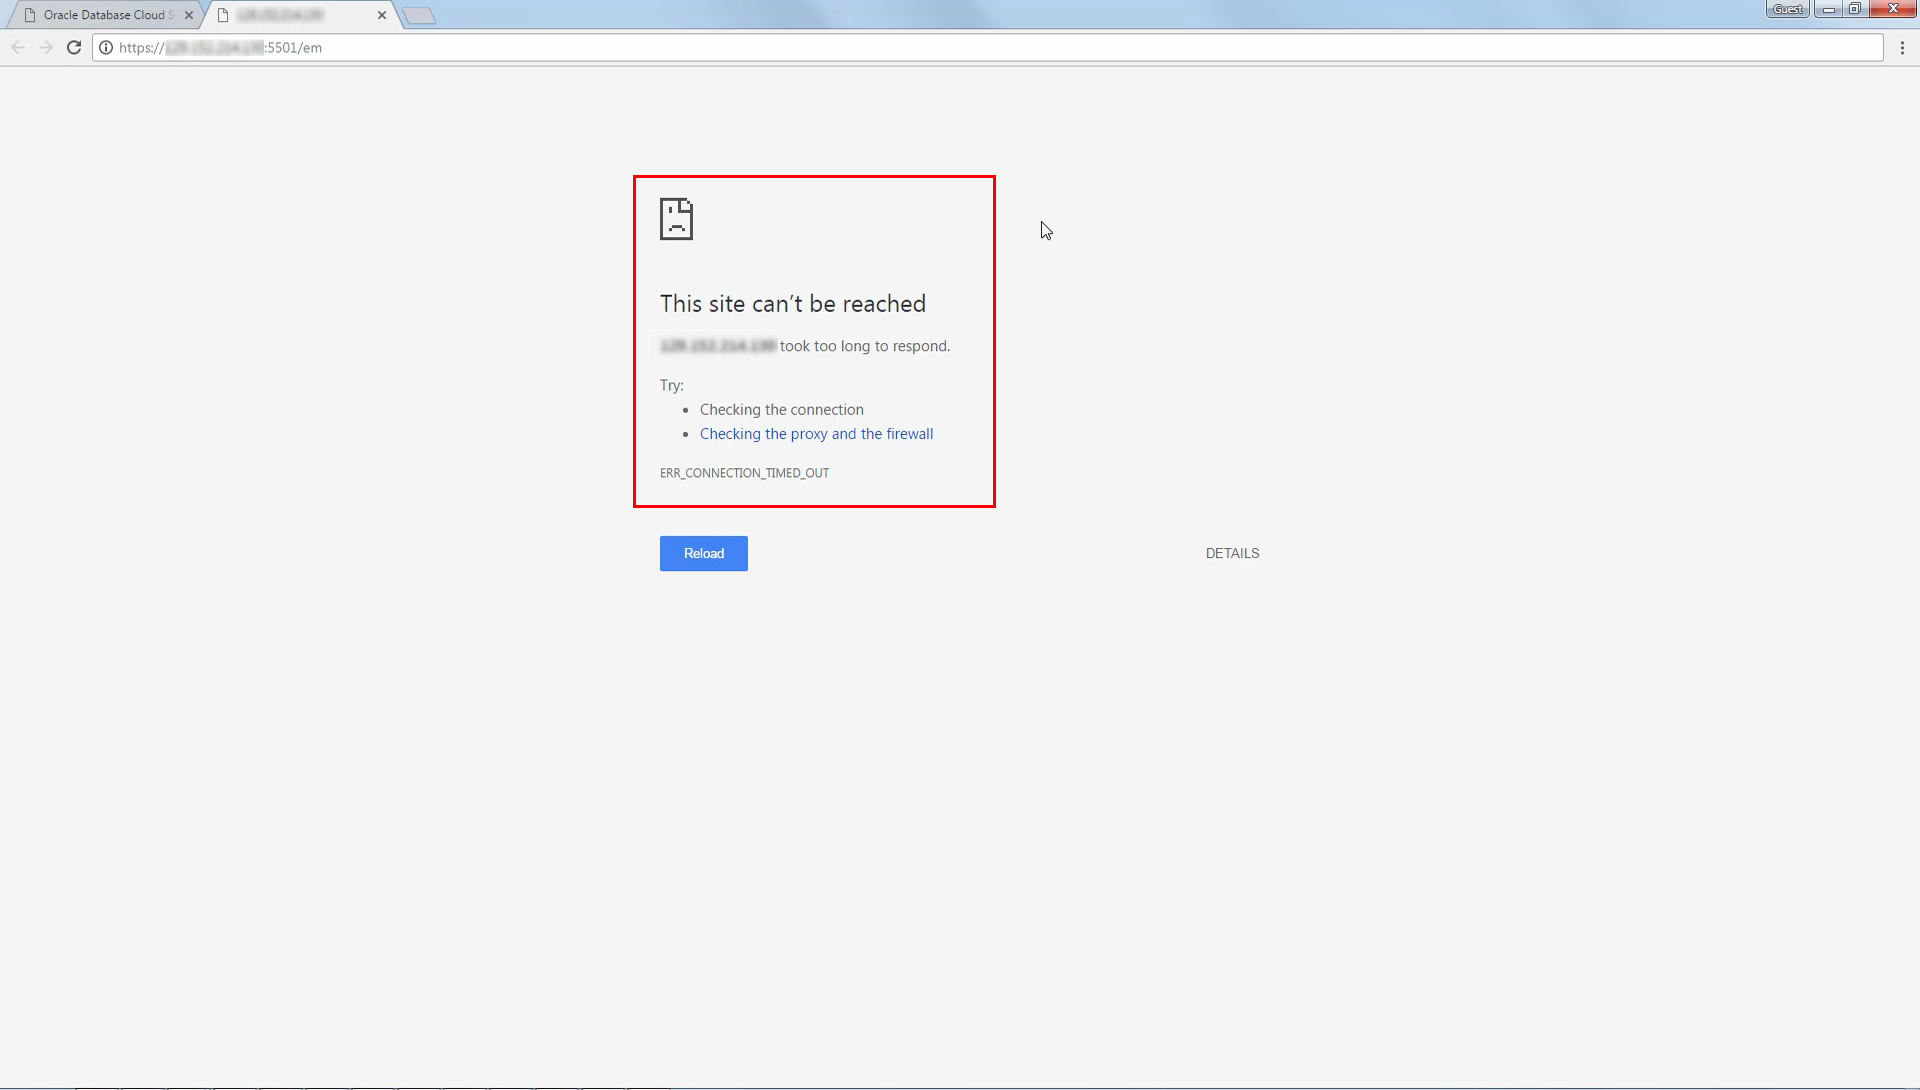
Task: Restore down the browser window
Action: (1854, 9)
